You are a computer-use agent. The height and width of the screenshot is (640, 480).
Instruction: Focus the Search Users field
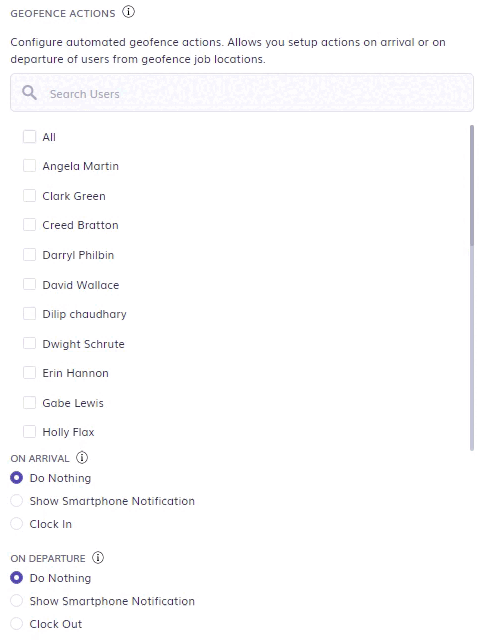click(x=242, y=93)
